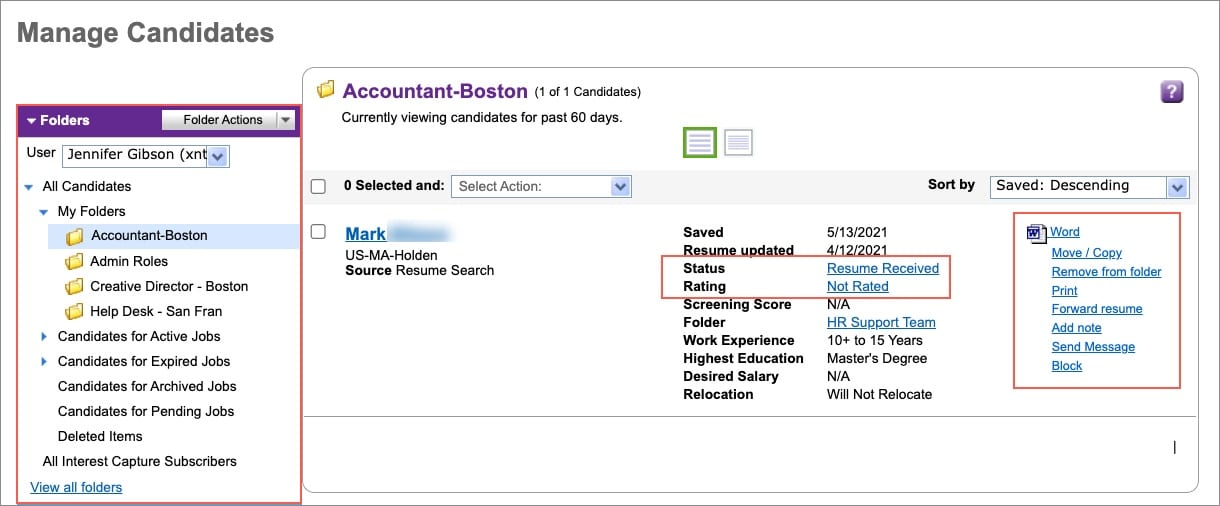Screen dimensions: 1220x506
Task: Click the Forward resume link
Action: 1096,309
